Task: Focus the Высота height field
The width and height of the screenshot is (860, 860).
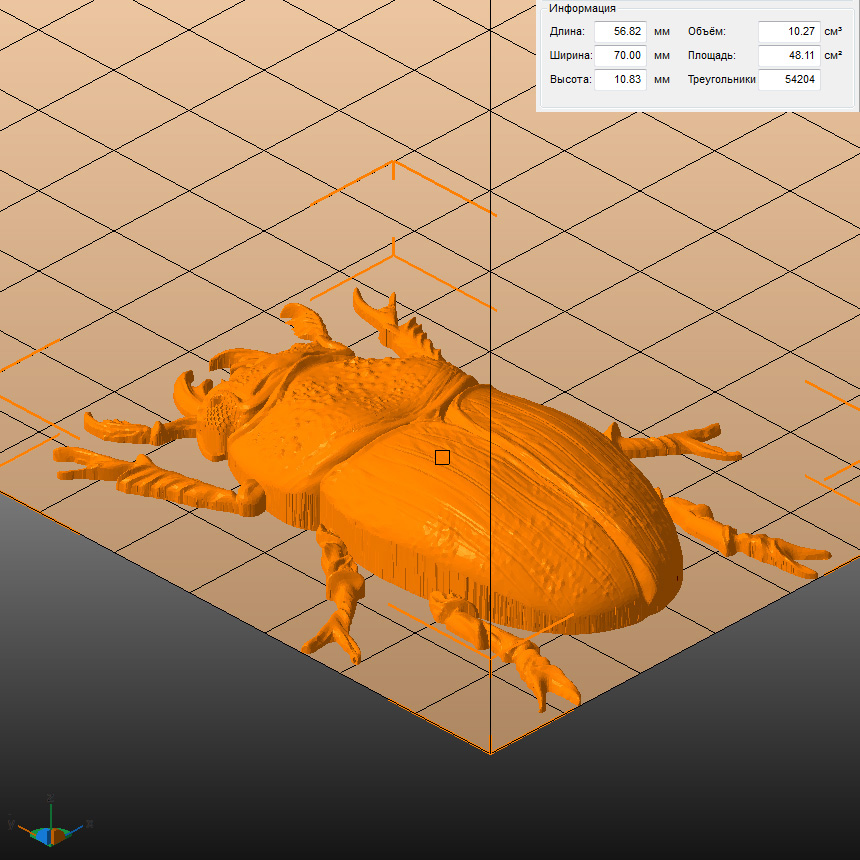Action: pyautogui.click(x=620, y=80)
